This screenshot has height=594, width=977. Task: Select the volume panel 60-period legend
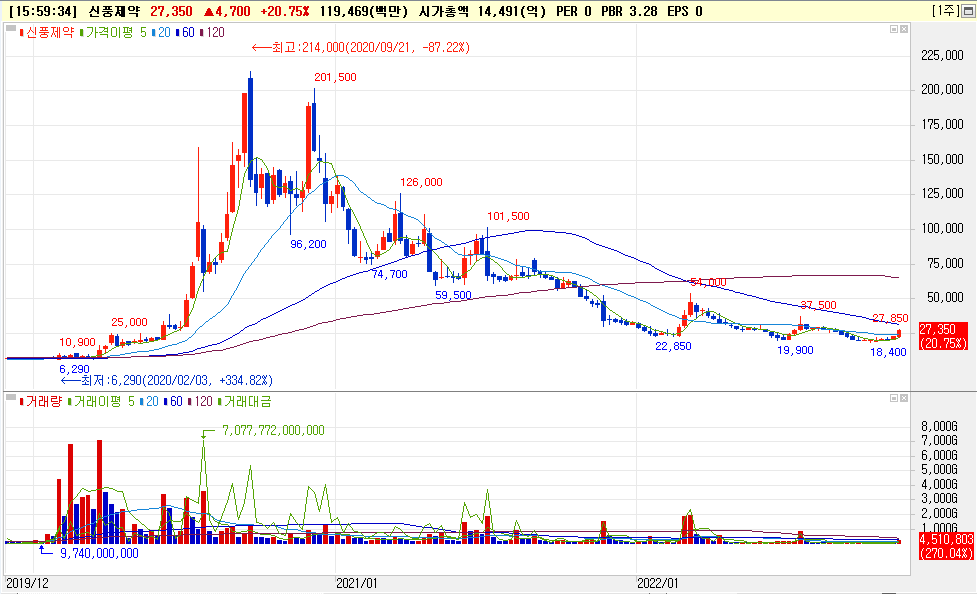coord(173,401)
